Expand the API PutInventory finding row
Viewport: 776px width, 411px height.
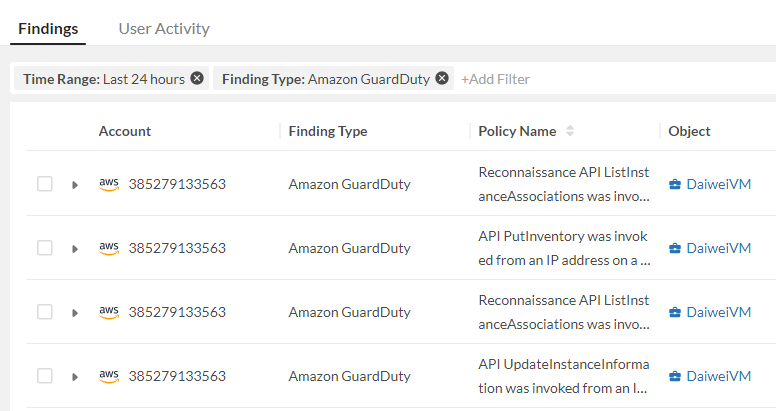tap(74, 249)
